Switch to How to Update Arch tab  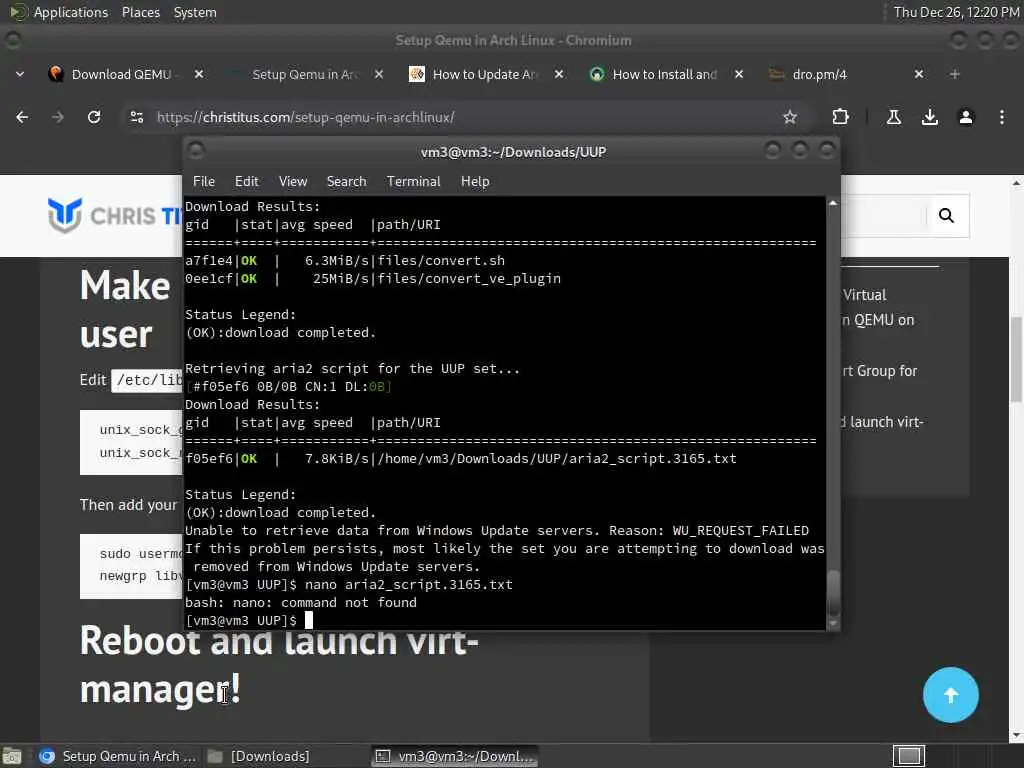click(x=484, y=74)
